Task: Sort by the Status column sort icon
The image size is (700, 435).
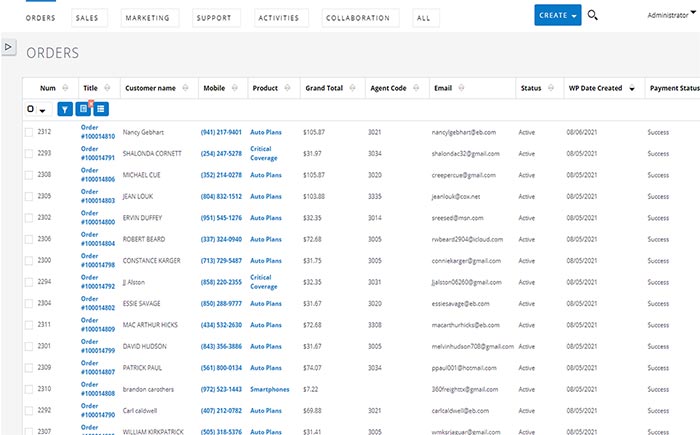Action: (x=551, y=88)
